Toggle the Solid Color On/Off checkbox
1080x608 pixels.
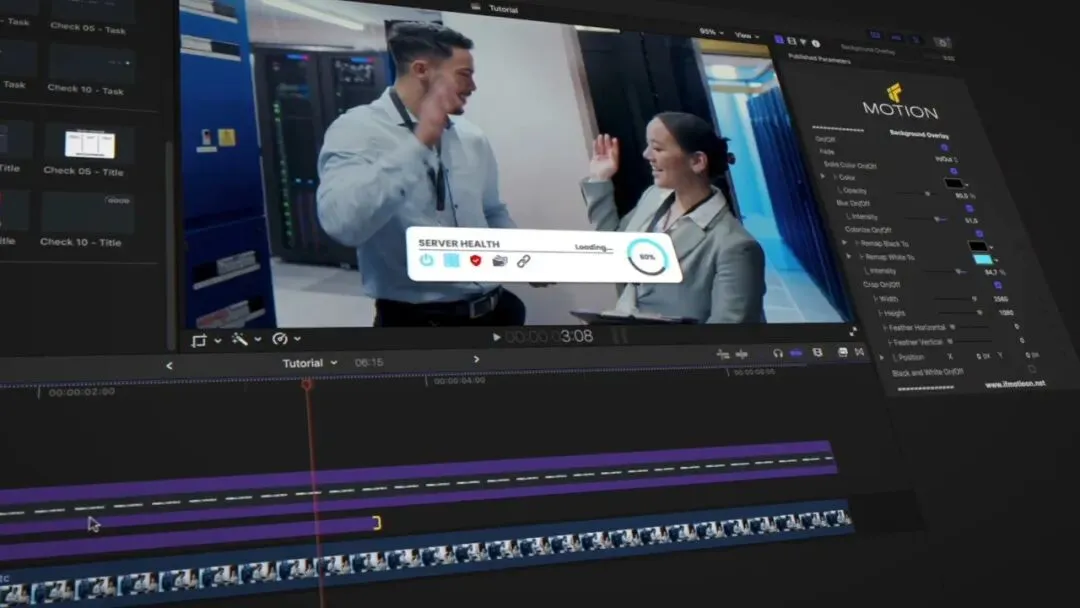tap(953, 171)
